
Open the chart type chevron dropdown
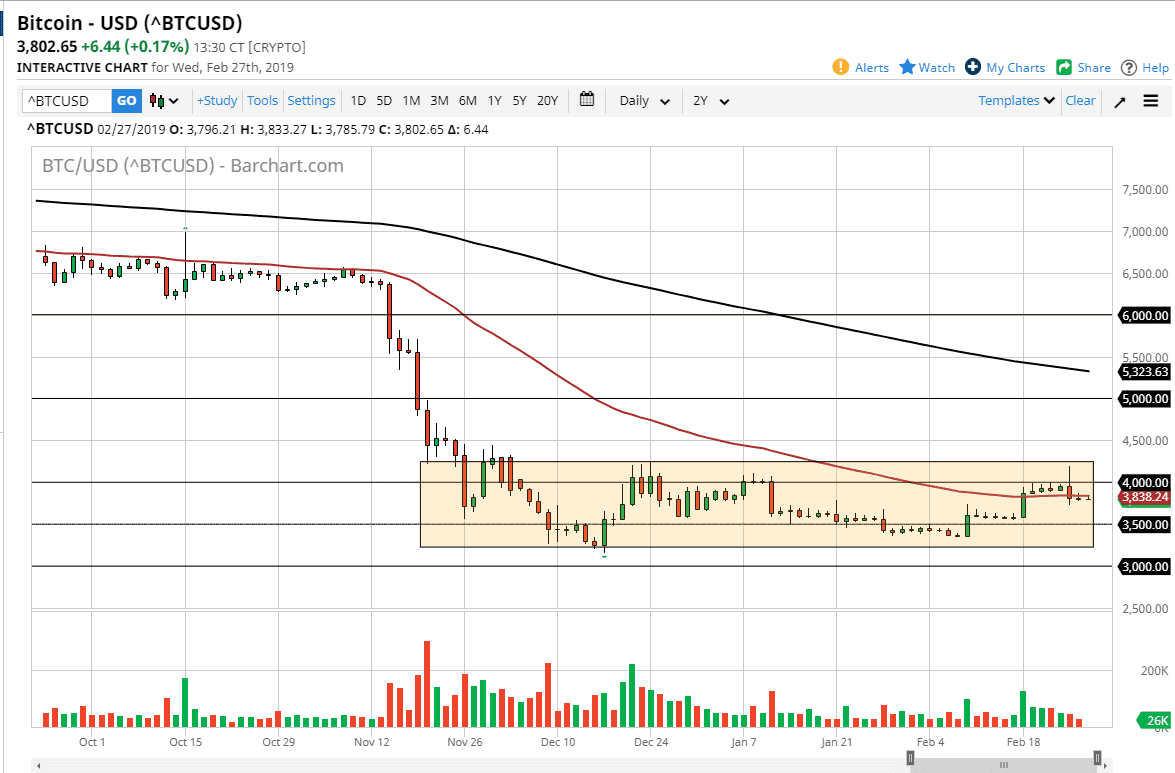172,100
